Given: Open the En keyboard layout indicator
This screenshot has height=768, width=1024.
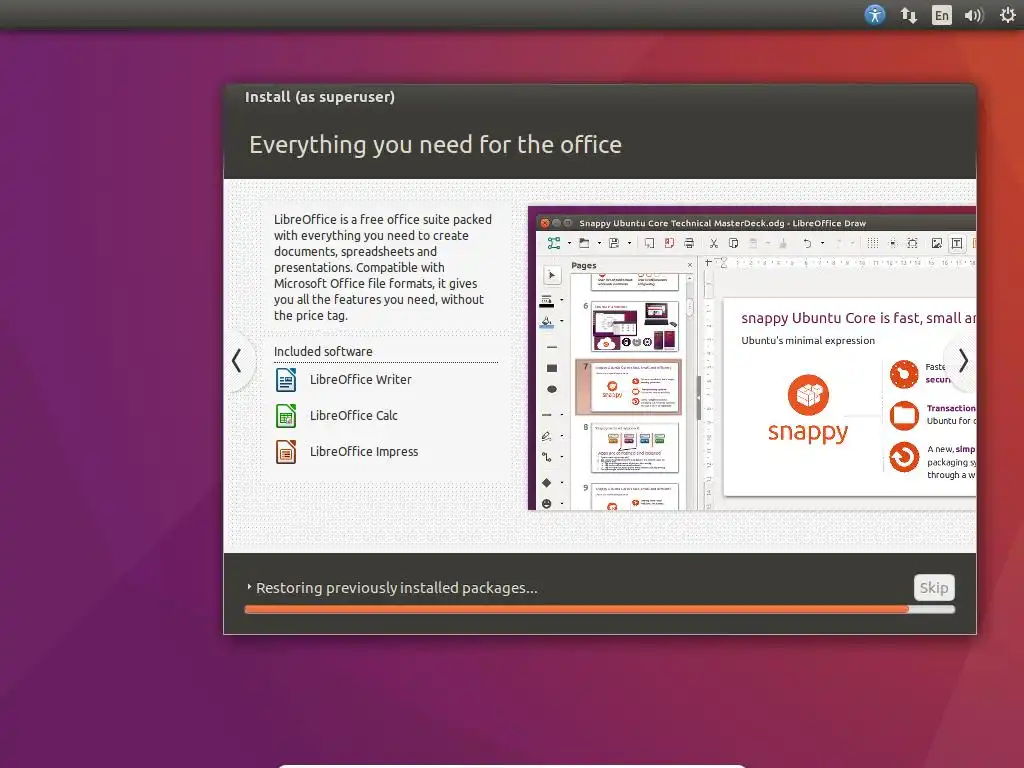Looking at the screenshot, I should point(941,15).
